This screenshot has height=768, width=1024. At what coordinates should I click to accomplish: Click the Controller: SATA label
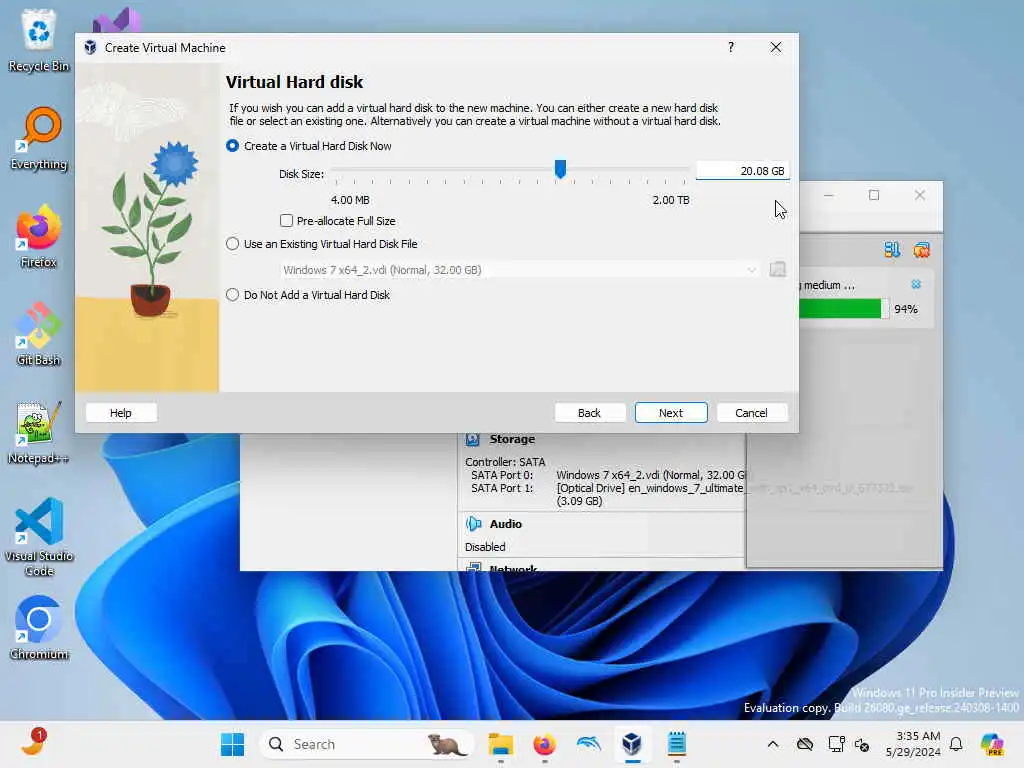pos(505,462)
